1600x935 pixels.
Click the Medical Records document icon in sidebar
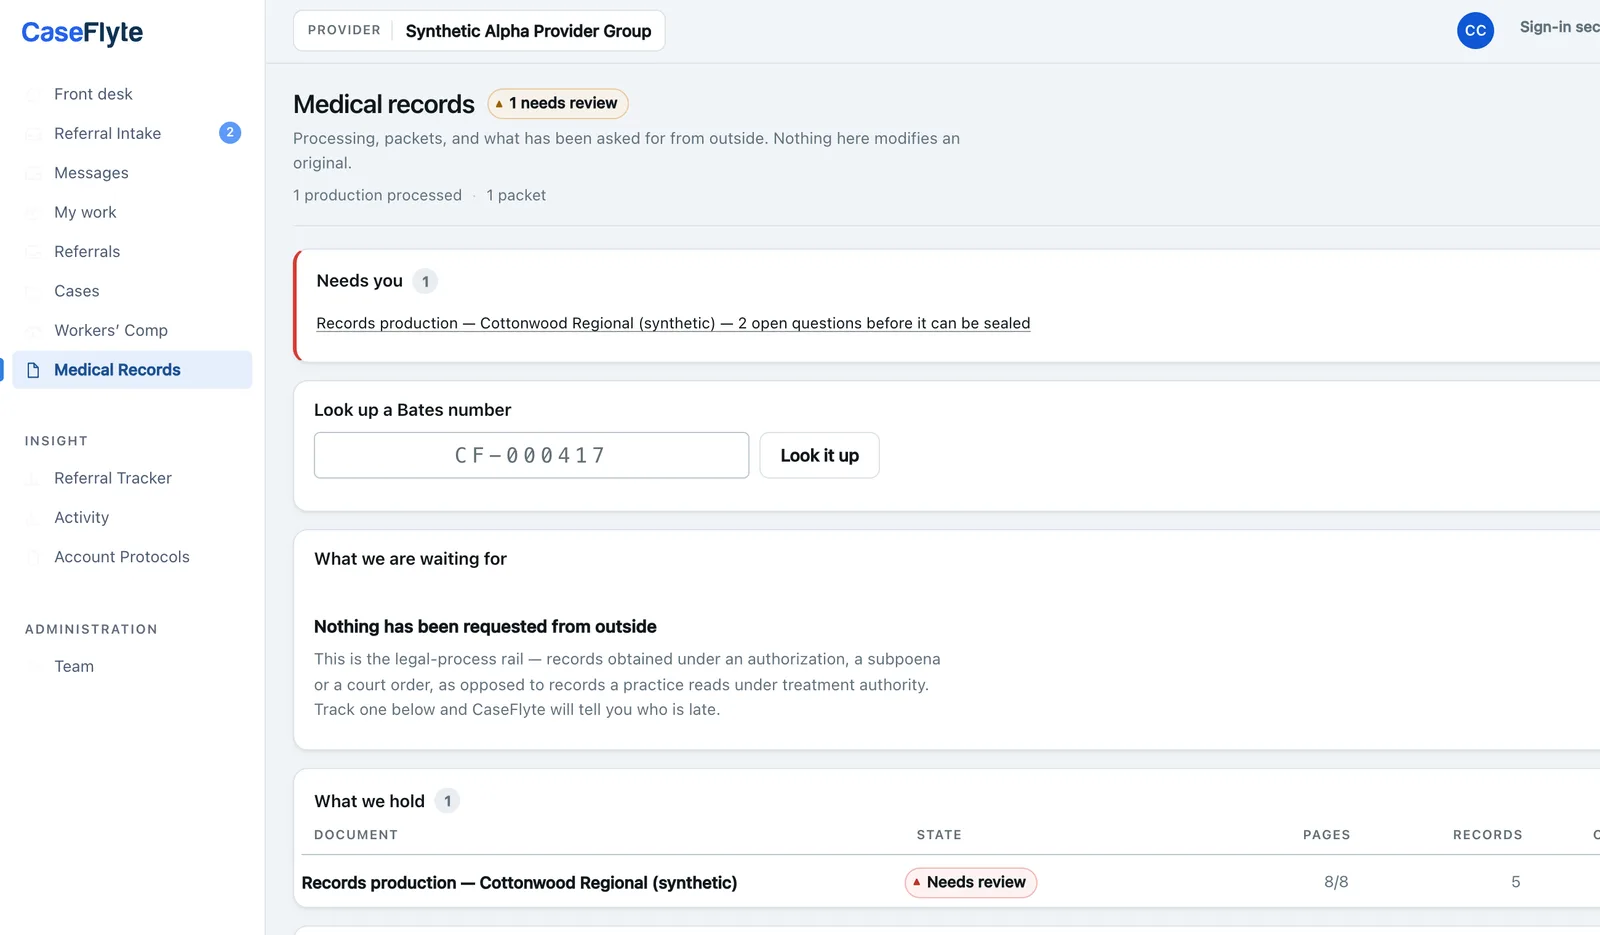pyautogui.click(x=33, y=370)
